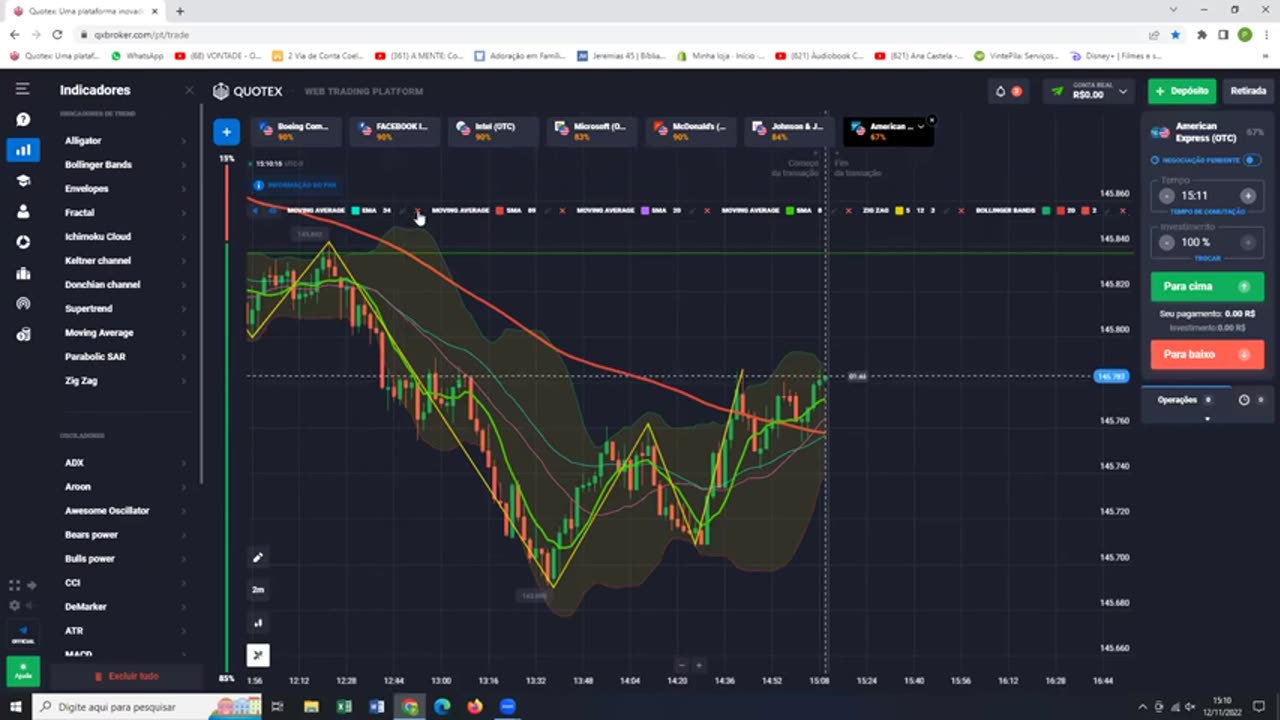Switch to the Boeing Company asset tab
The width and height of the screenshot is (1280, 720).
[x=295, y=131]
